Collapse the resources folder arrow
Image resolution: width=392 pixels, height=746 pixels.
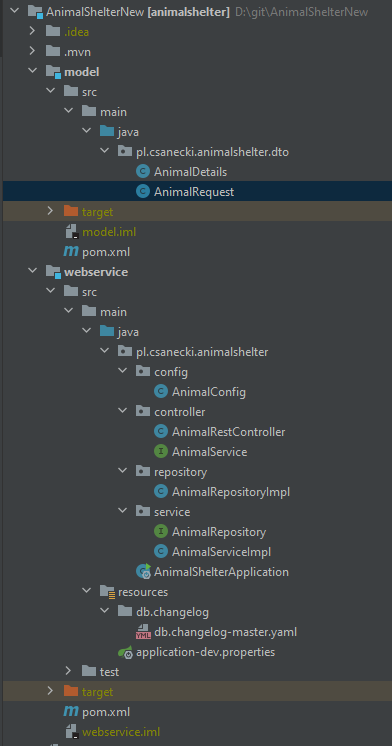tap(87, 591)
